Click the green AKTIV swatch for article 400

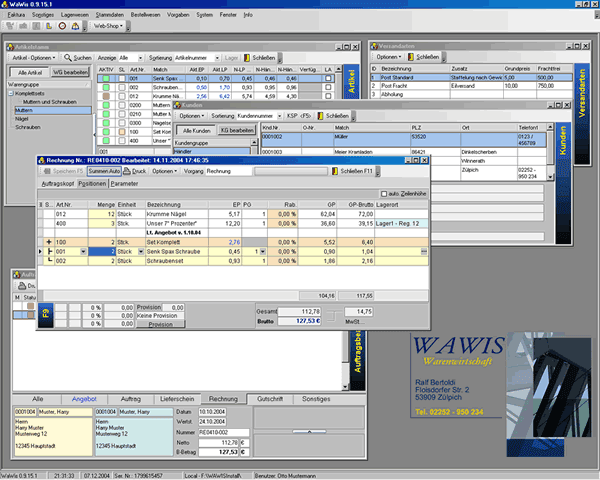(x=106, y=141)
